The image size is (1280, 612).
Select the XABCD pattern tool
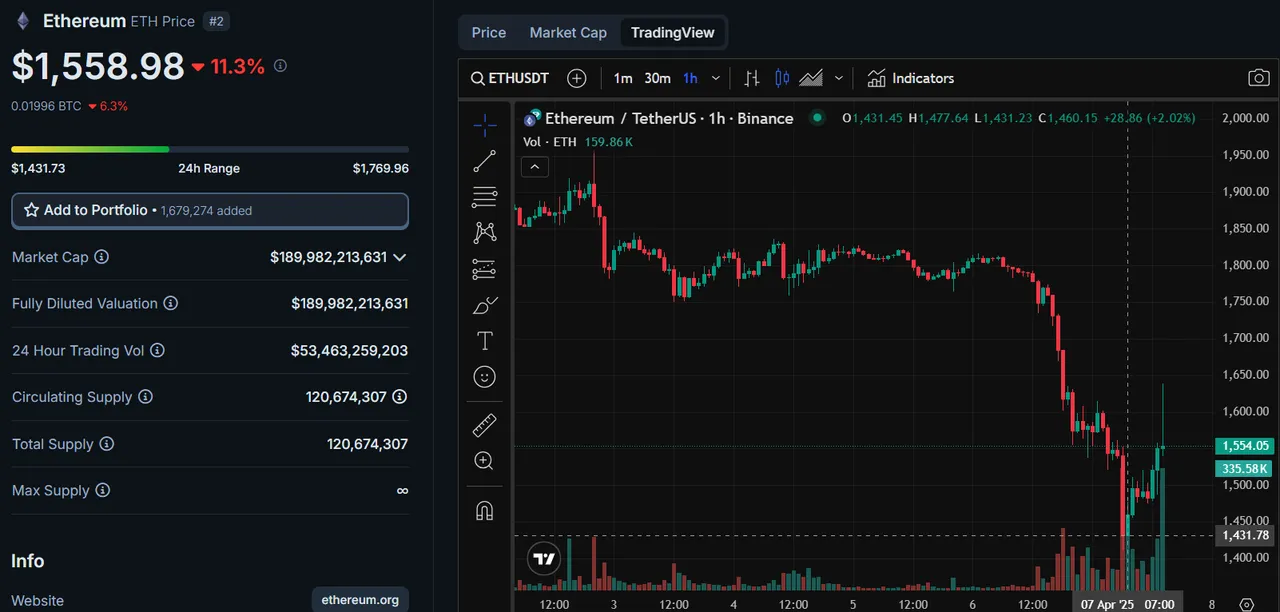pyautogui.click(x=485, y=232)
